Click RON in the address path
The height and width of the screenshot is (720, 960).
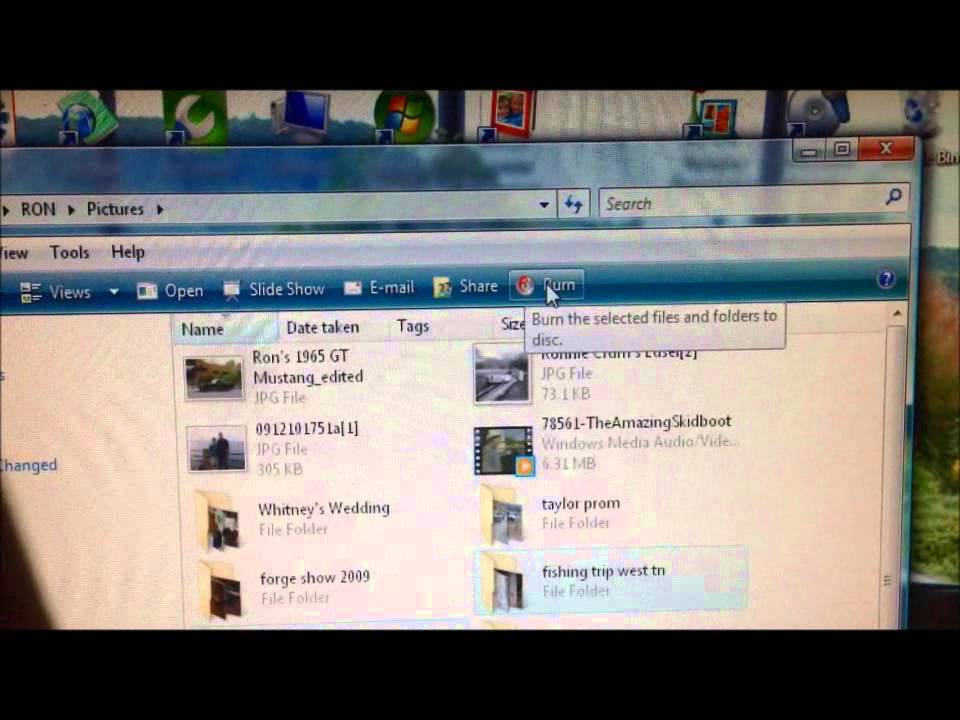coord(38,210)
